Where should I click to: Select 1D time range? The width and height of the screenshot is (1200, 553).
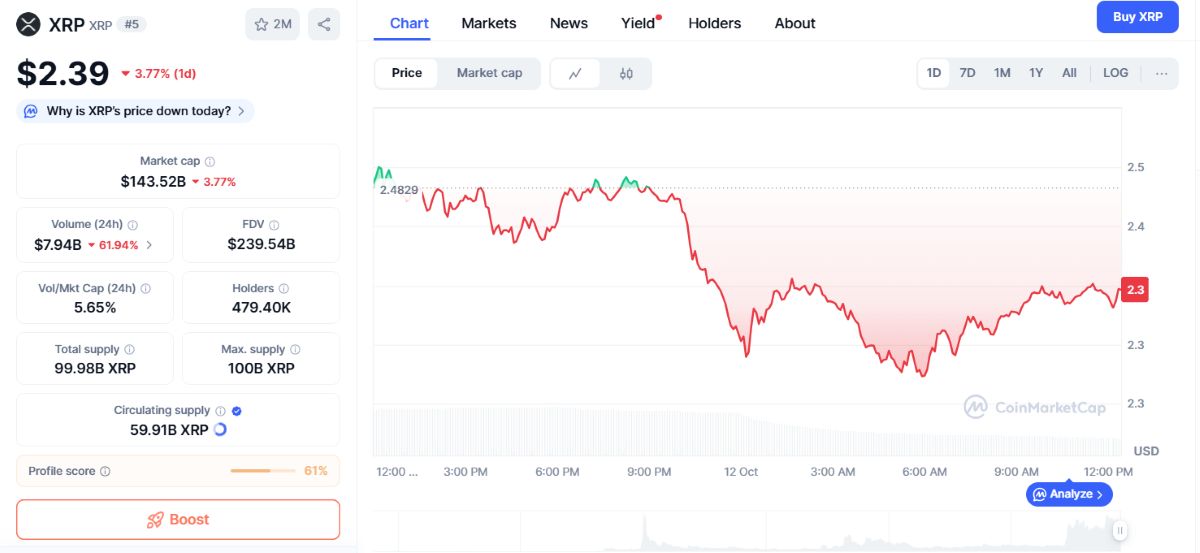[x=934, y=73]
